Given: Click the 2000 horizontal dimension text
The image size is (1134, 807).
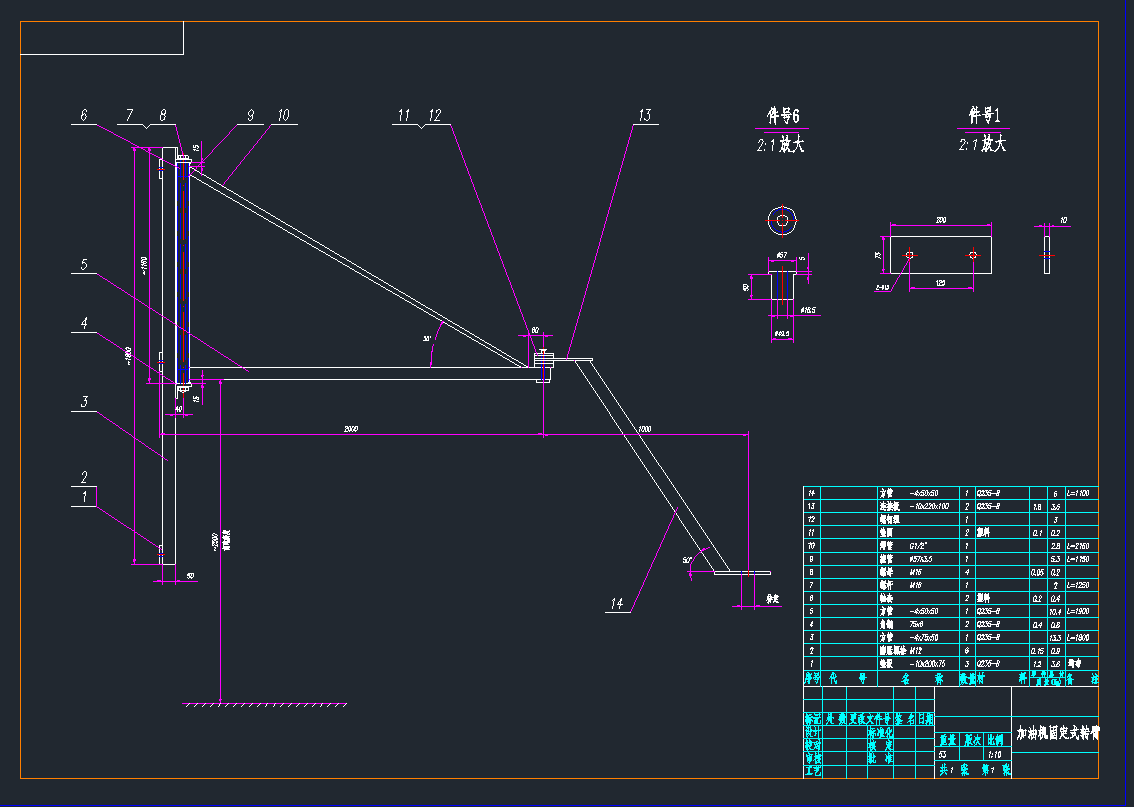Looking at the screenshot, I should click(x=351, y=429).
